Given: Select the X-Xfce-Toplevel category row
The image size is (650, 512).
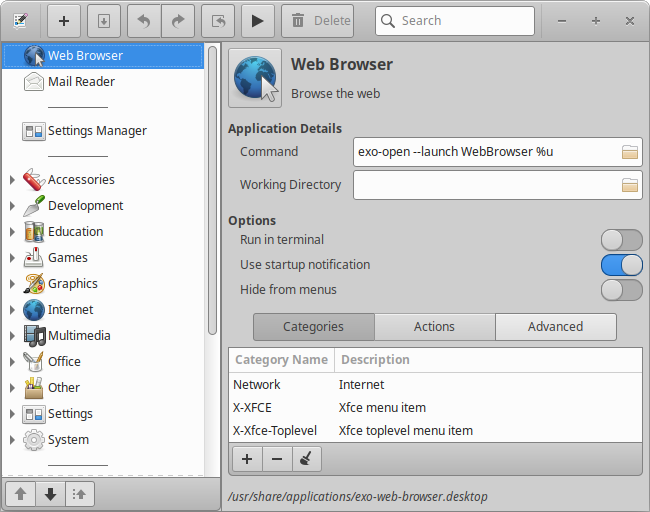Looking at the screenshot, I should tap(435, 431).
